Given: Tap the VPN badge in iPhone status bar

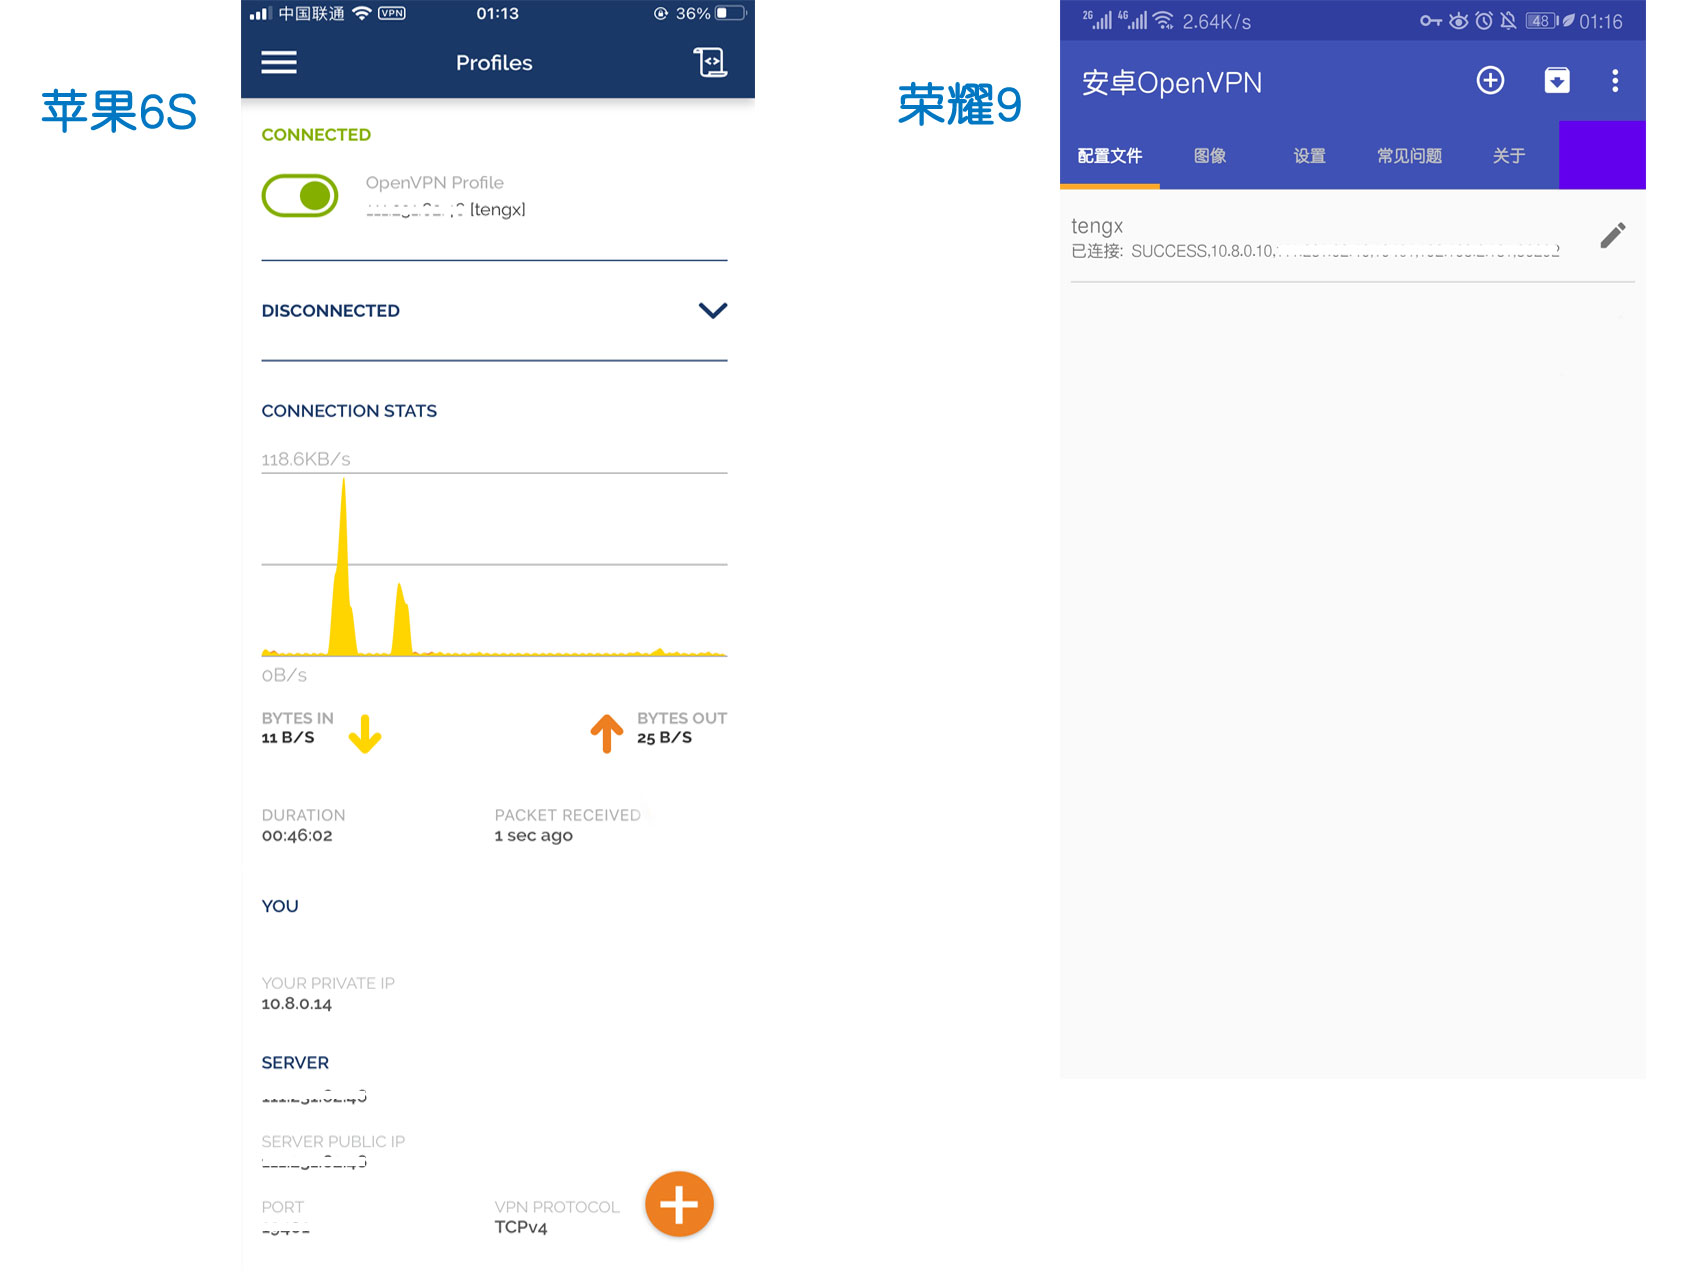Looking at the screenshot, I should point(392,14).
